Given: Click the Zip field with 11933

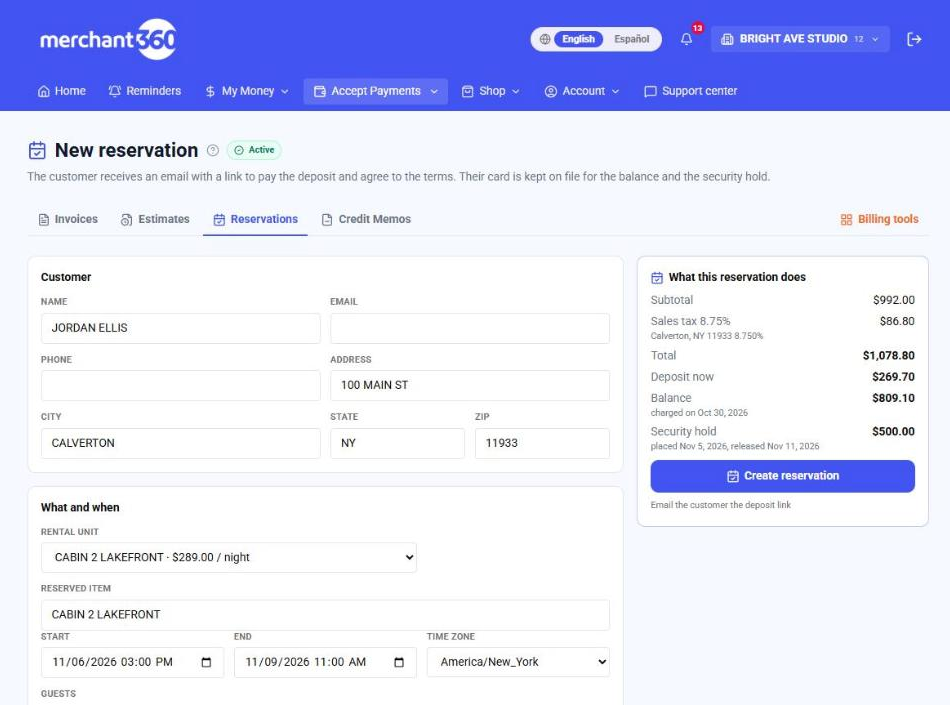Looking at the screenshot, I should tap(542, 443).
